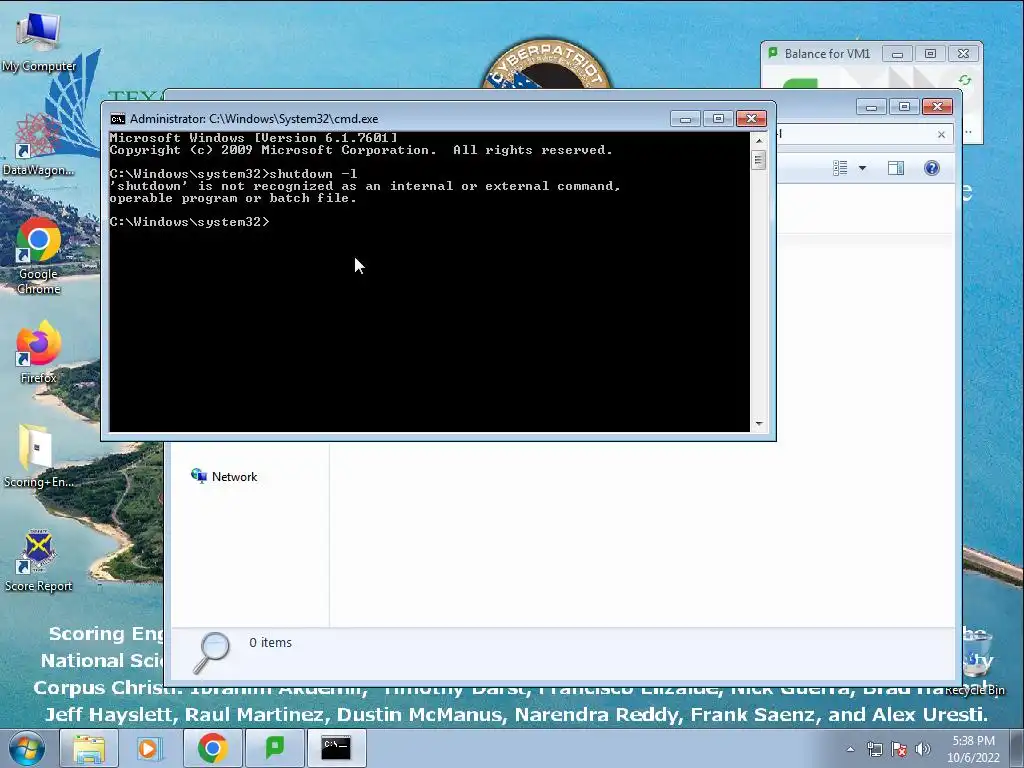
Task: Open Score Report desktop shortcut
Action: (39, 560)
